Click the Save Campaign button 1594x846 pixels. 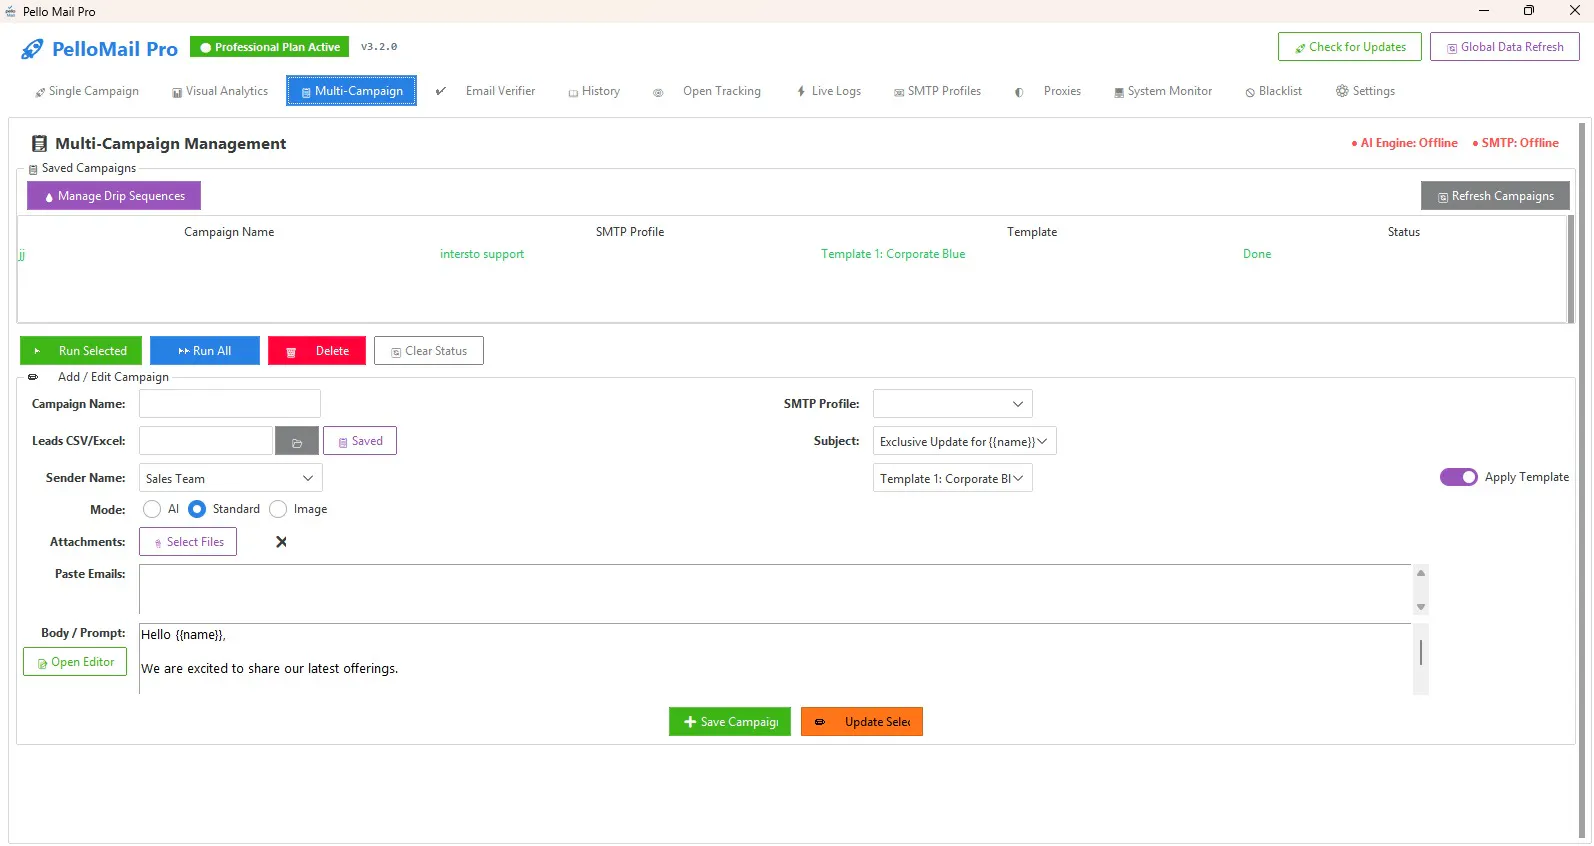[x=730, y=722]
